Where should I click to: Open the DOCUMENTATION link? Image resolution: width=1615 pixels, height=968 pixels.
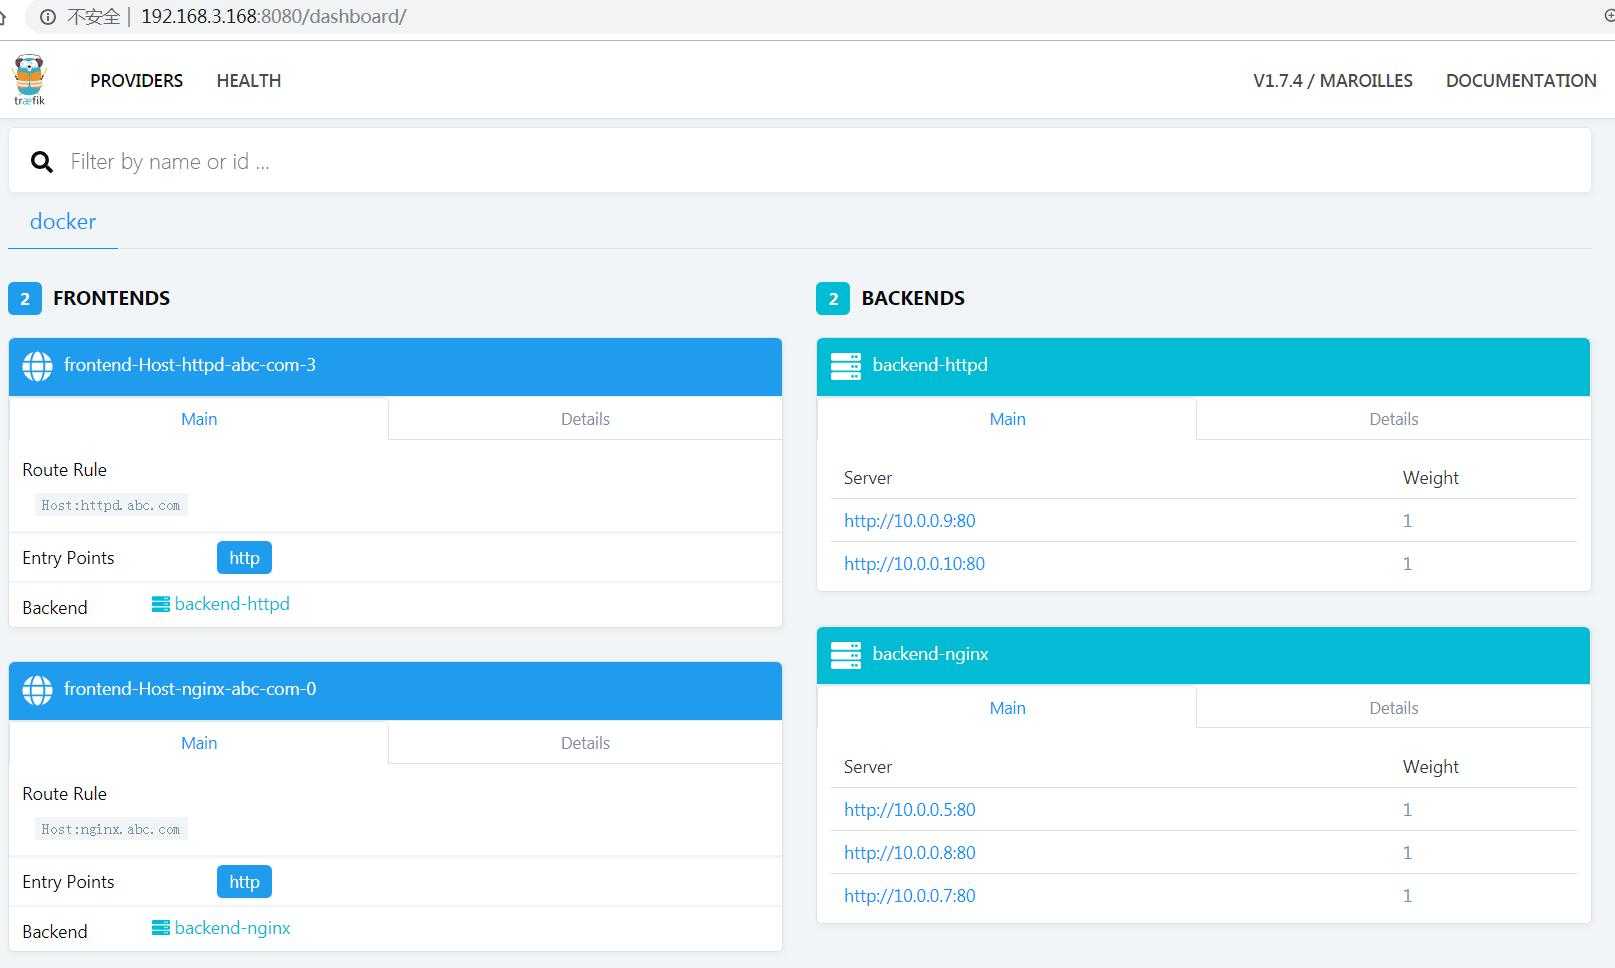(1521, 80)
